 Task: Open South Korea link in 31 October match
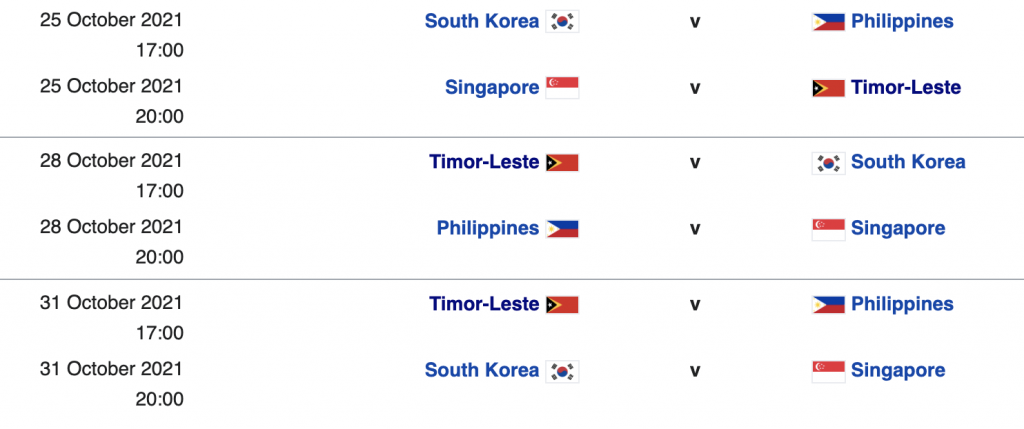point(482,370)
